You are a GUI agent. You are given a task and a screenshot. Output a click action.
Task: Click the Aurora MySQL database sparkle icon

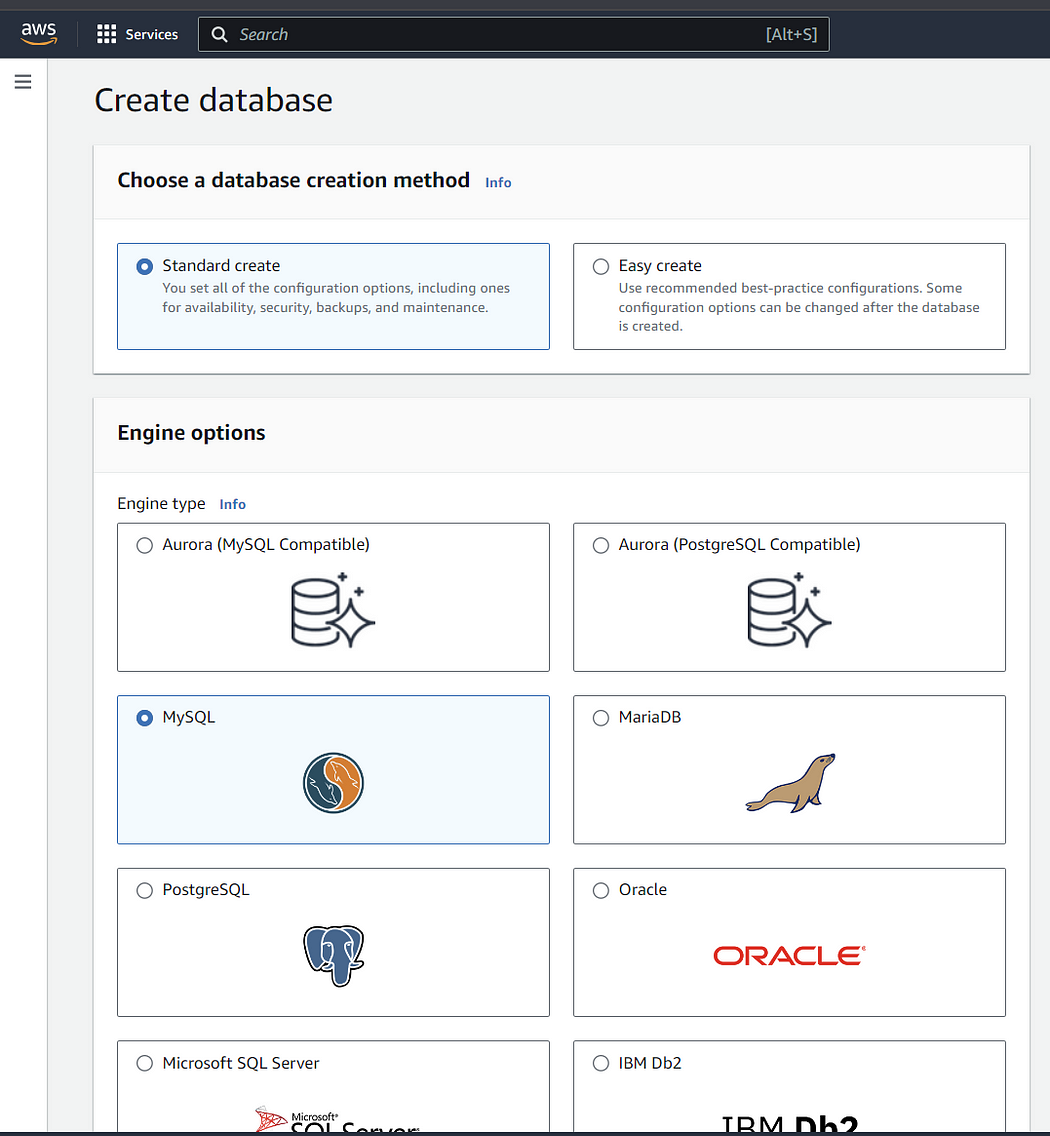pyautogui.click(x=333, y=609)
